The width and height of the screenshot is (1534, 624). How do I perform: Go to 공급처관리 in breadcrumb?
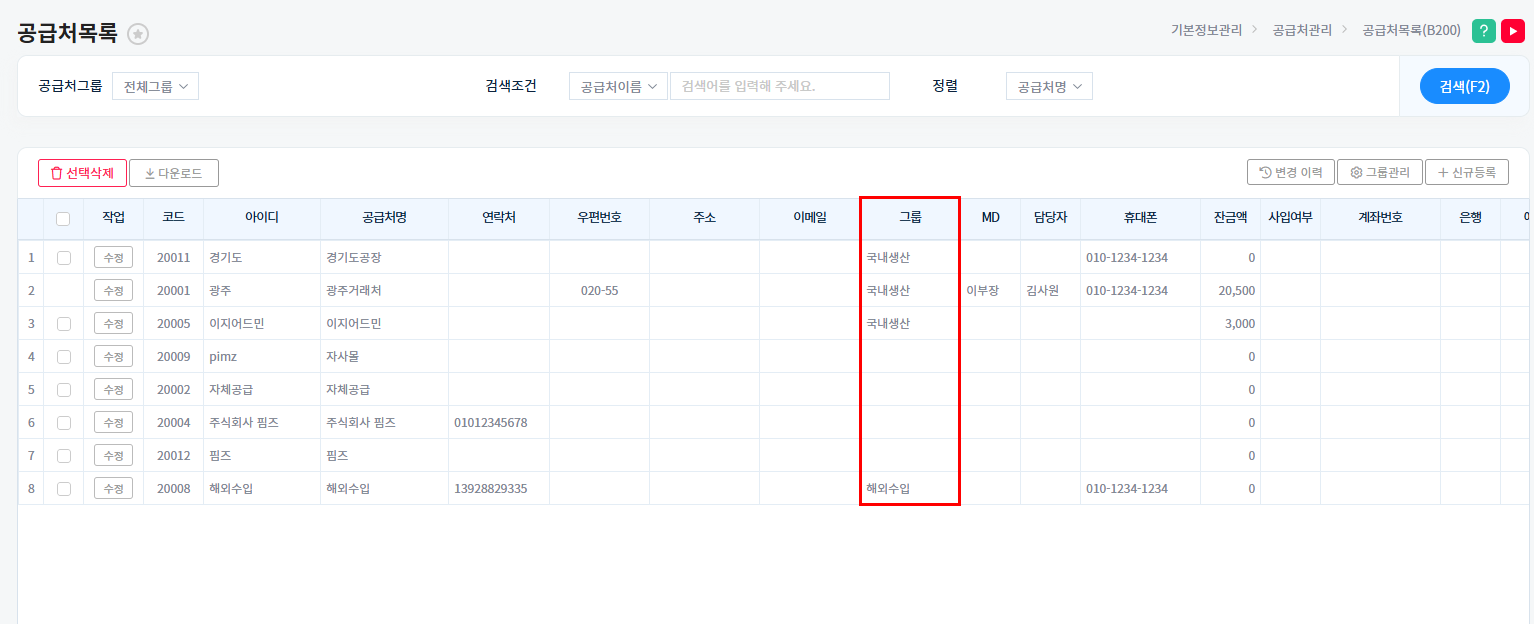point(1302,31)
